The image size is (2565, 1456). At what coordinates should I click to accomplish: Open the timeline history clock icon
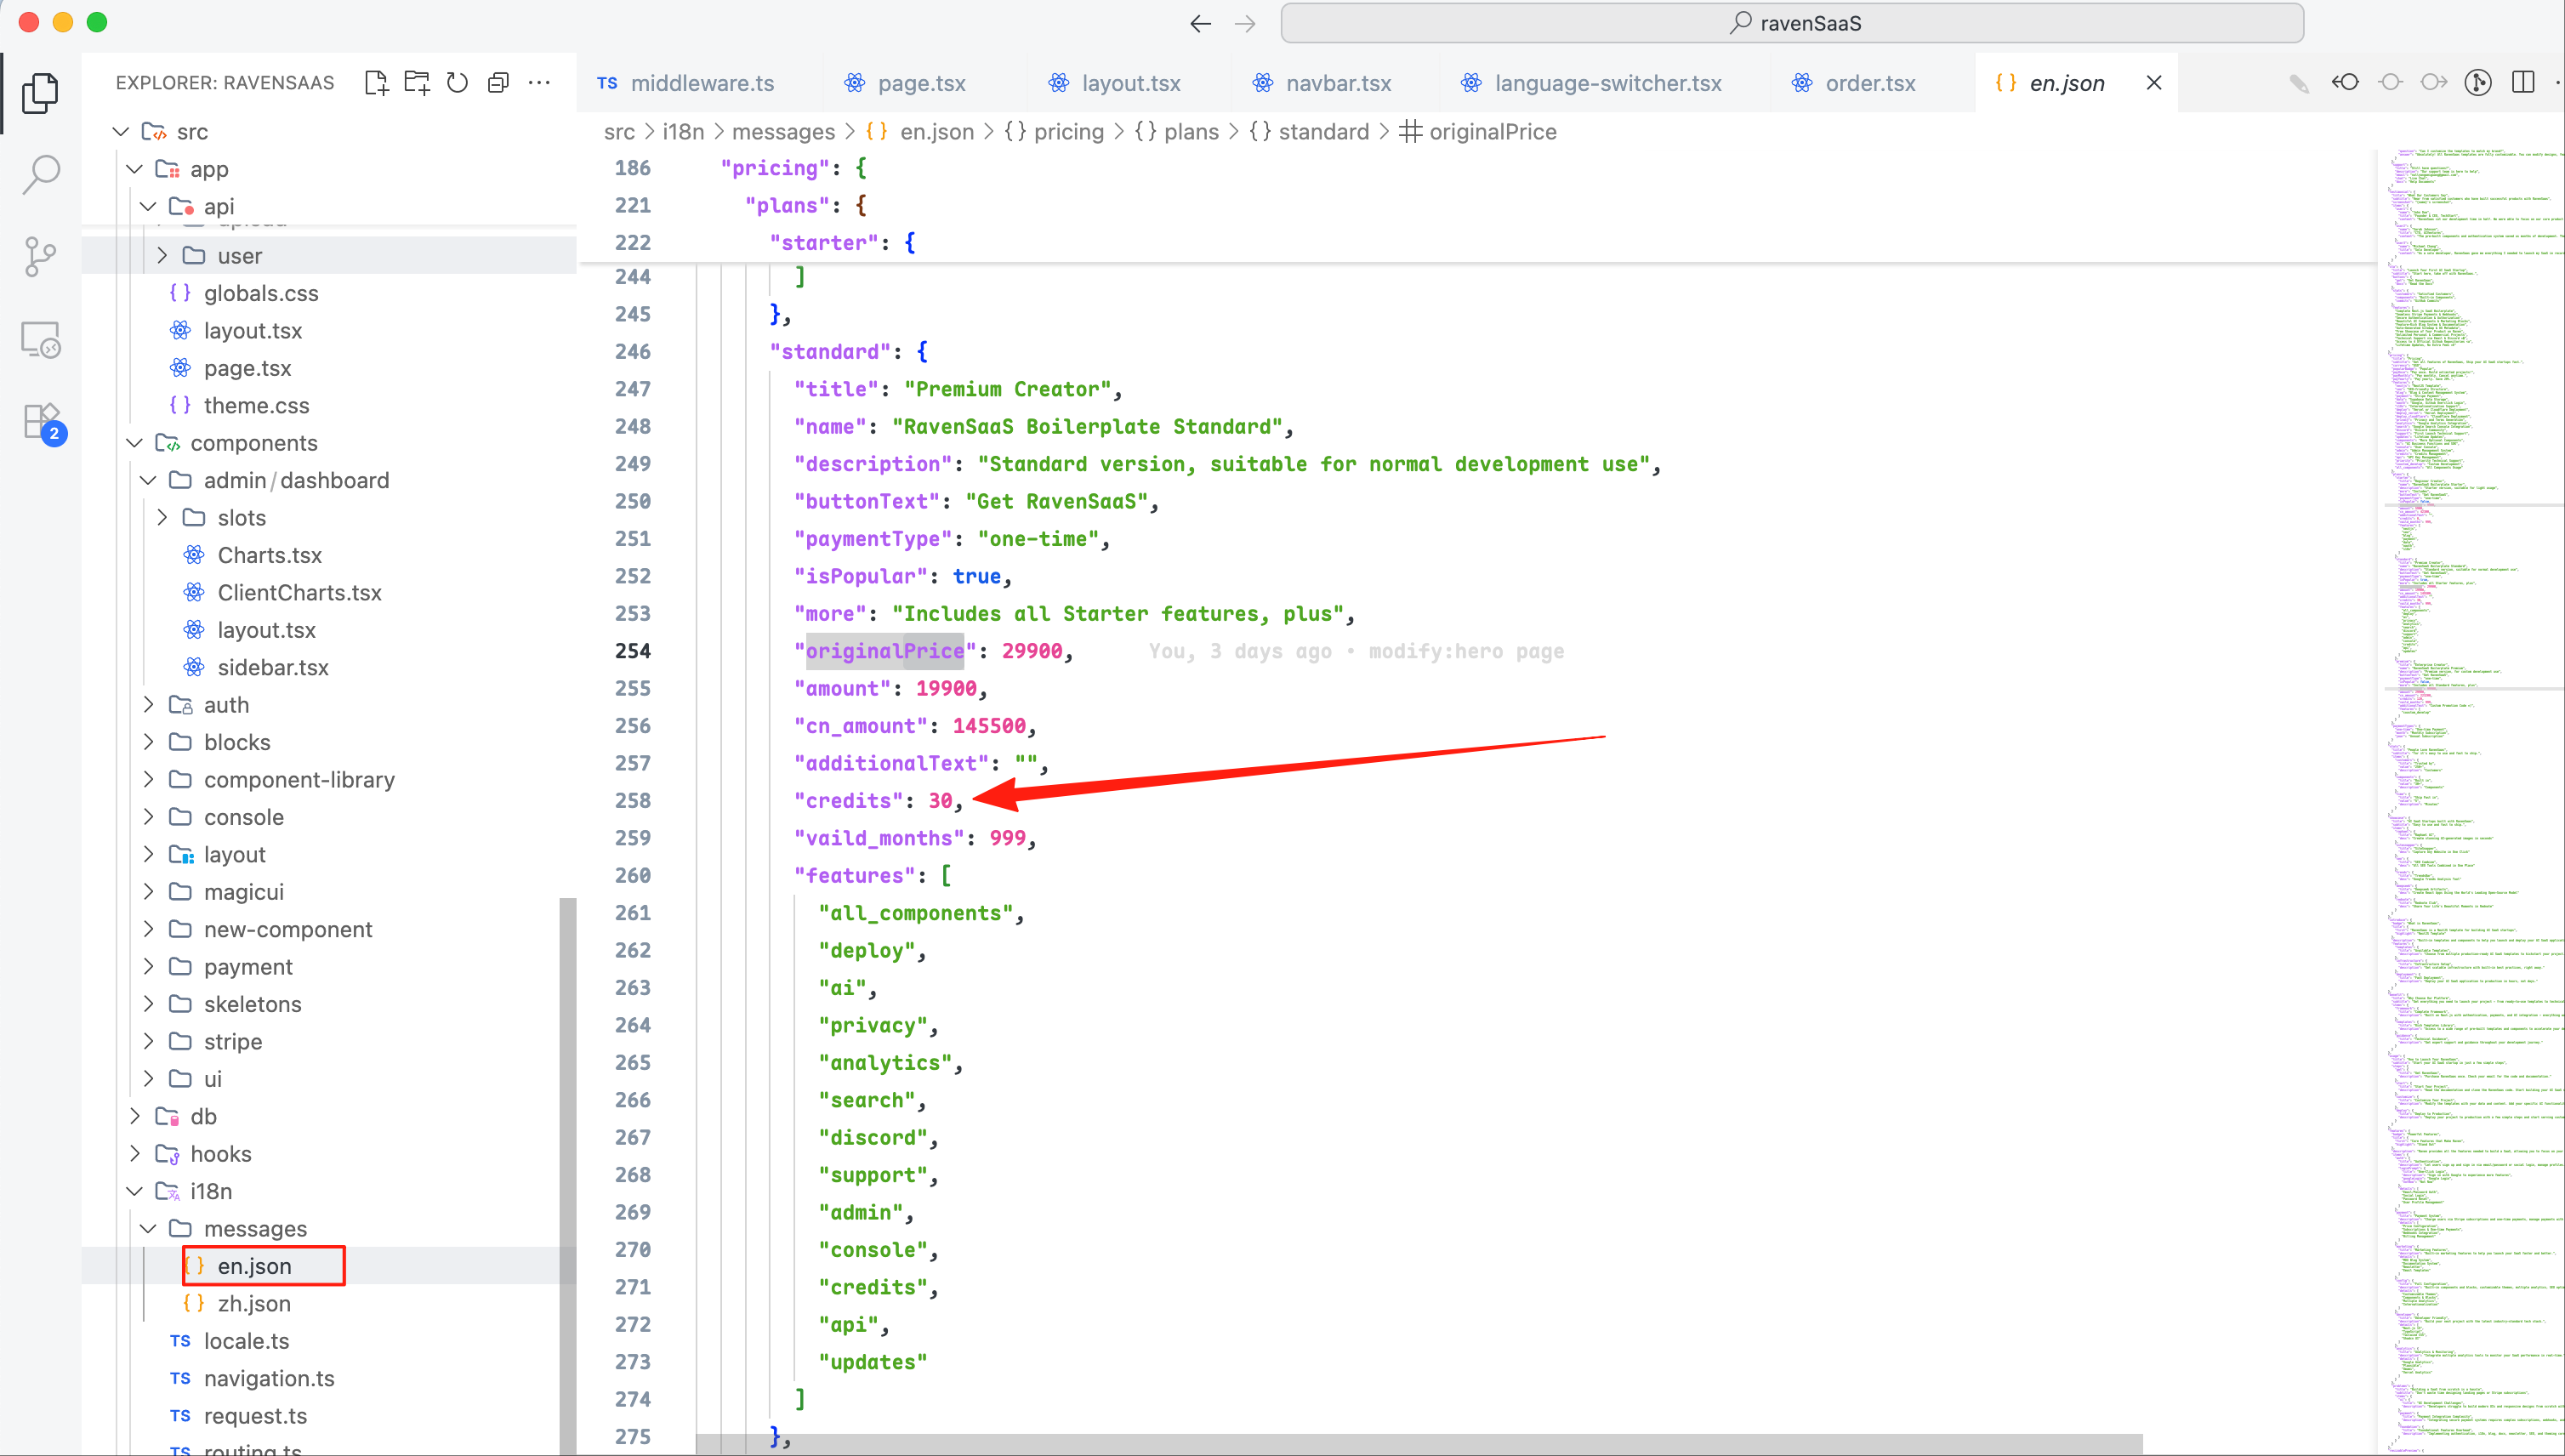2477,83
